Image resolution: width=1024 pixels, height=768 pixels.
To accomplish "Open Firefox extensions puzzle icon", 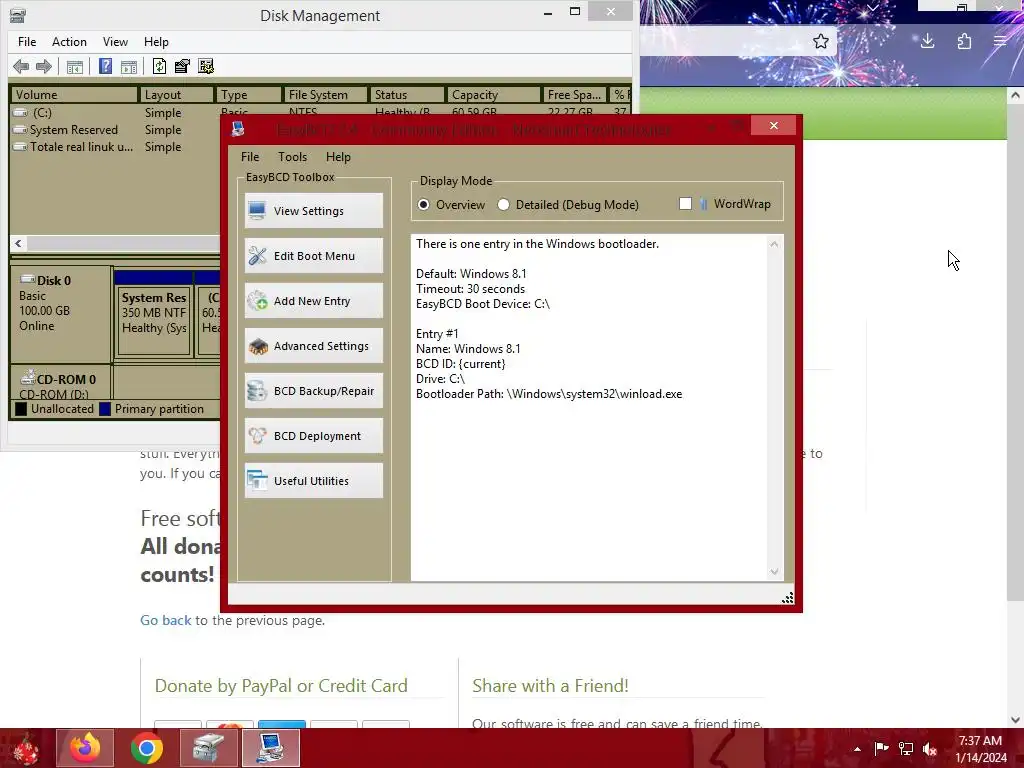I will coord(964,42).
